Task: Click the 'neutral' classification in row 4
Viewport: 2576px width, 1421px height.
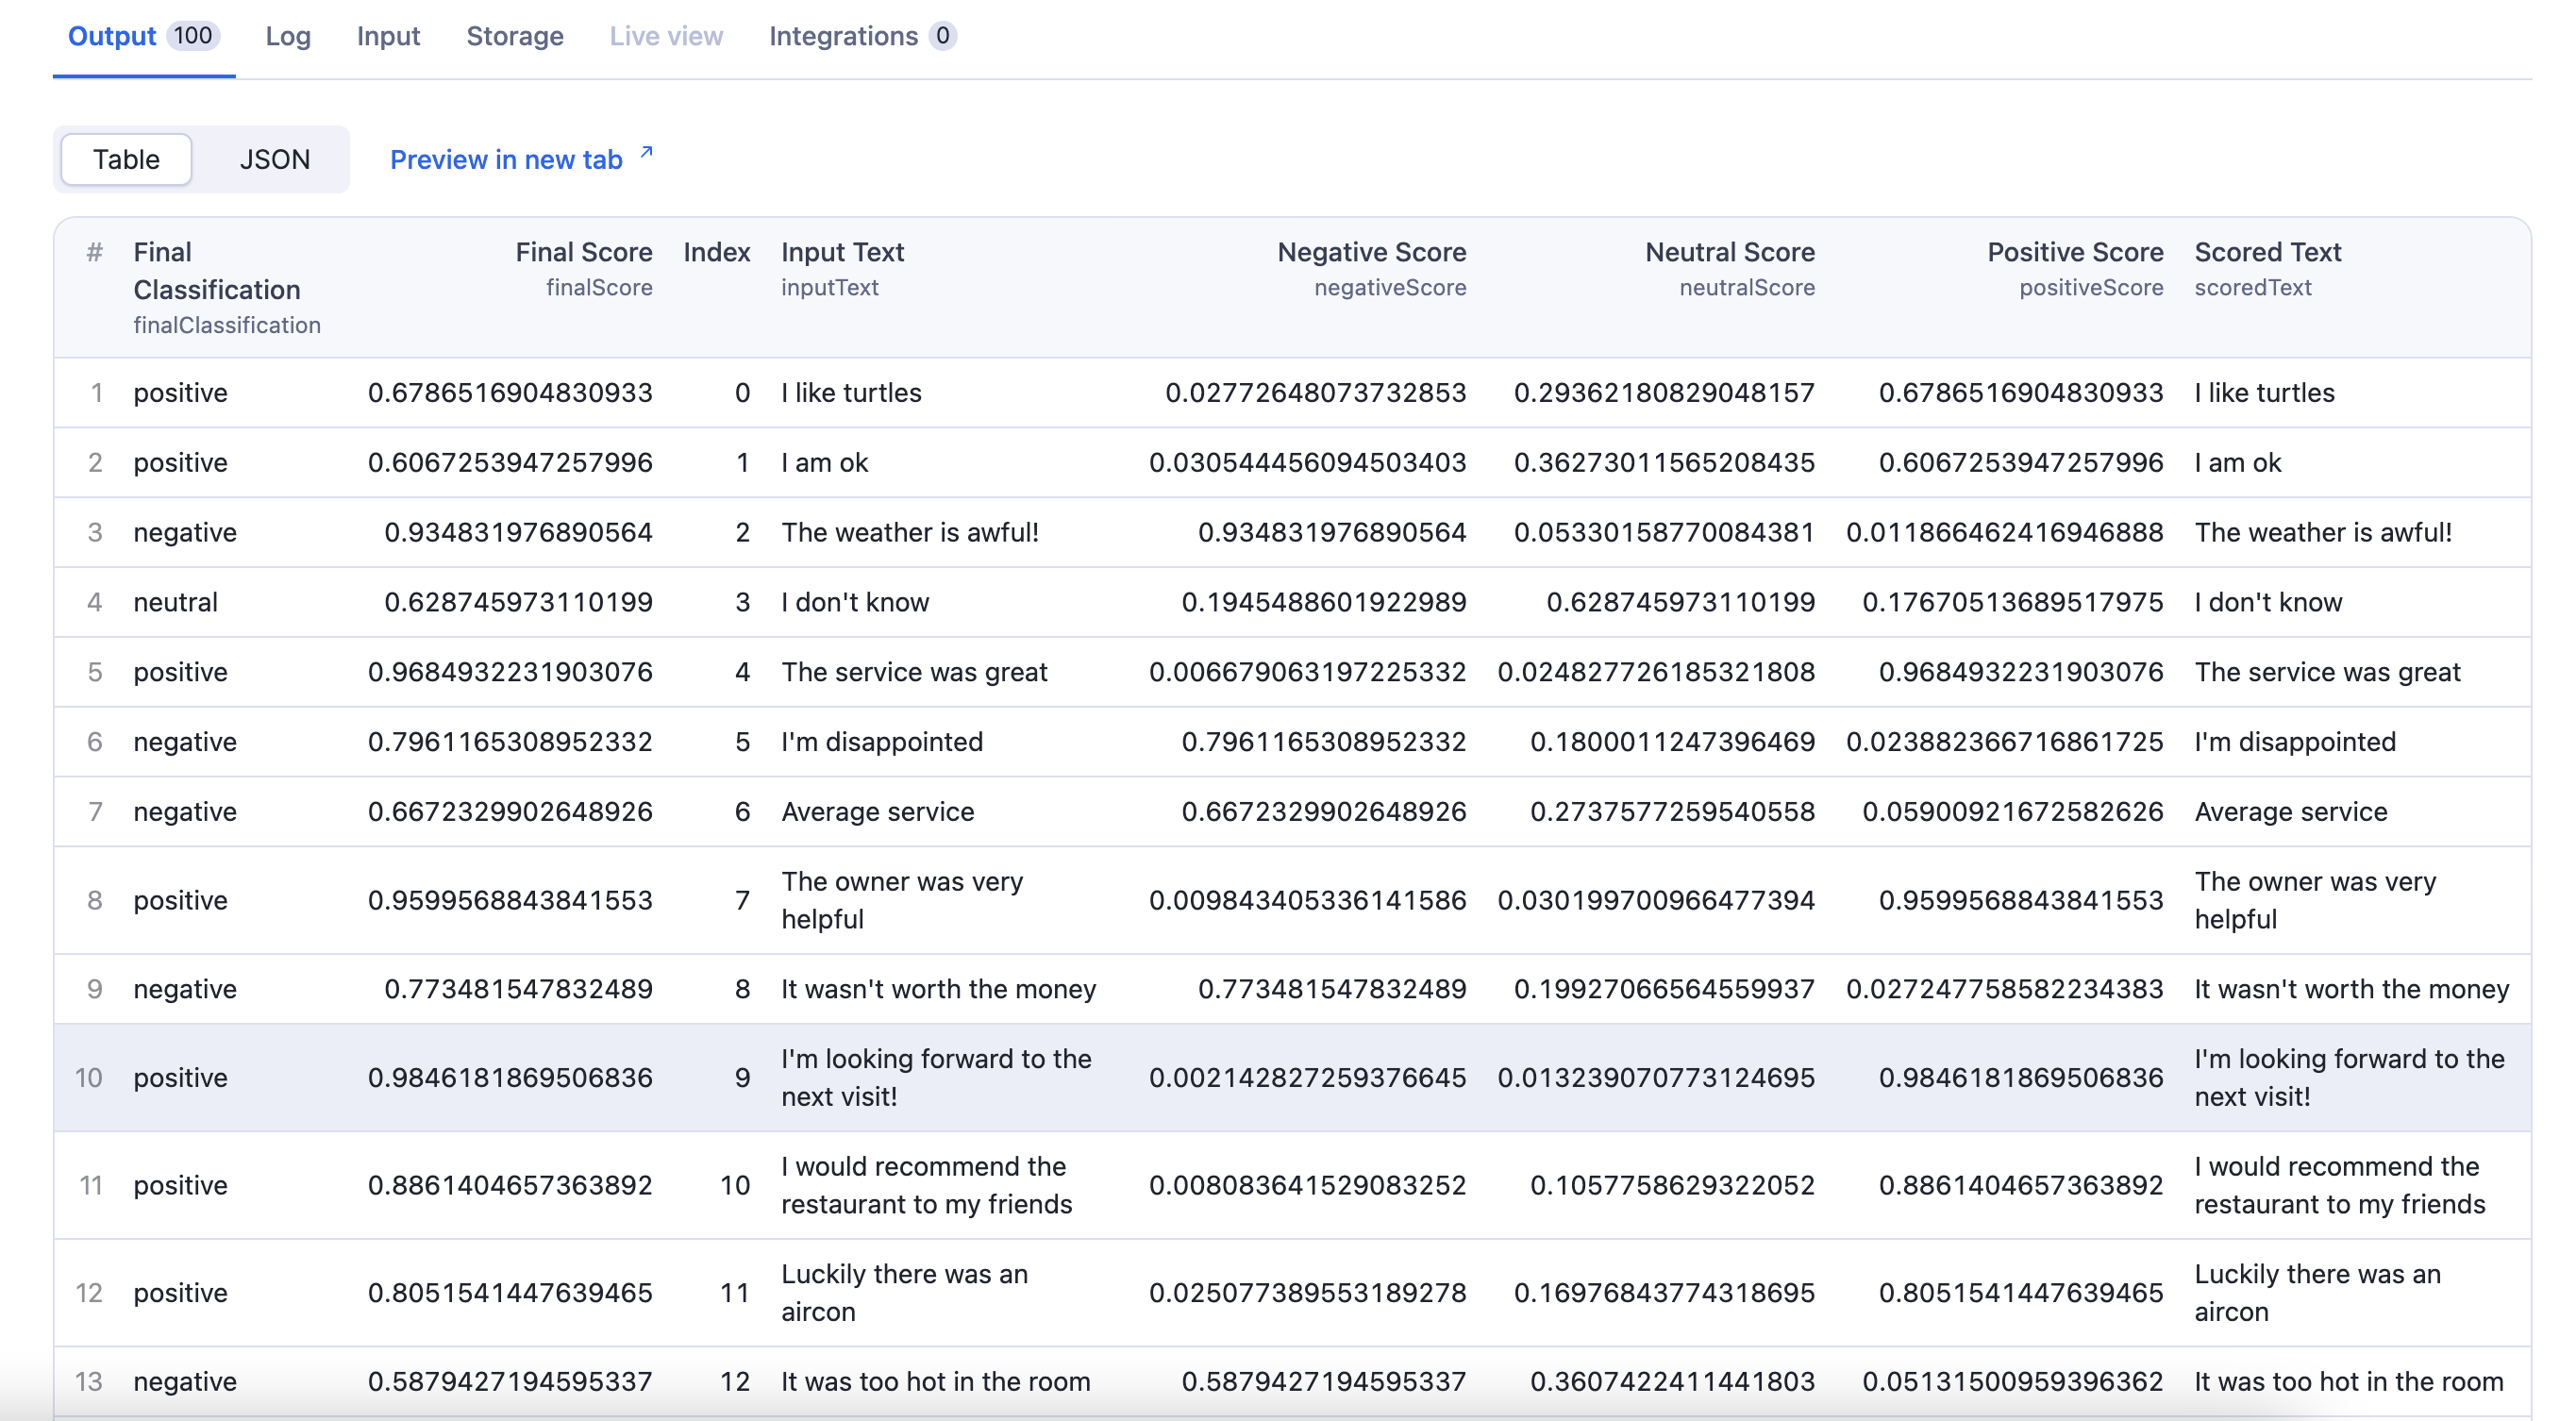Action: coord(176,602)
